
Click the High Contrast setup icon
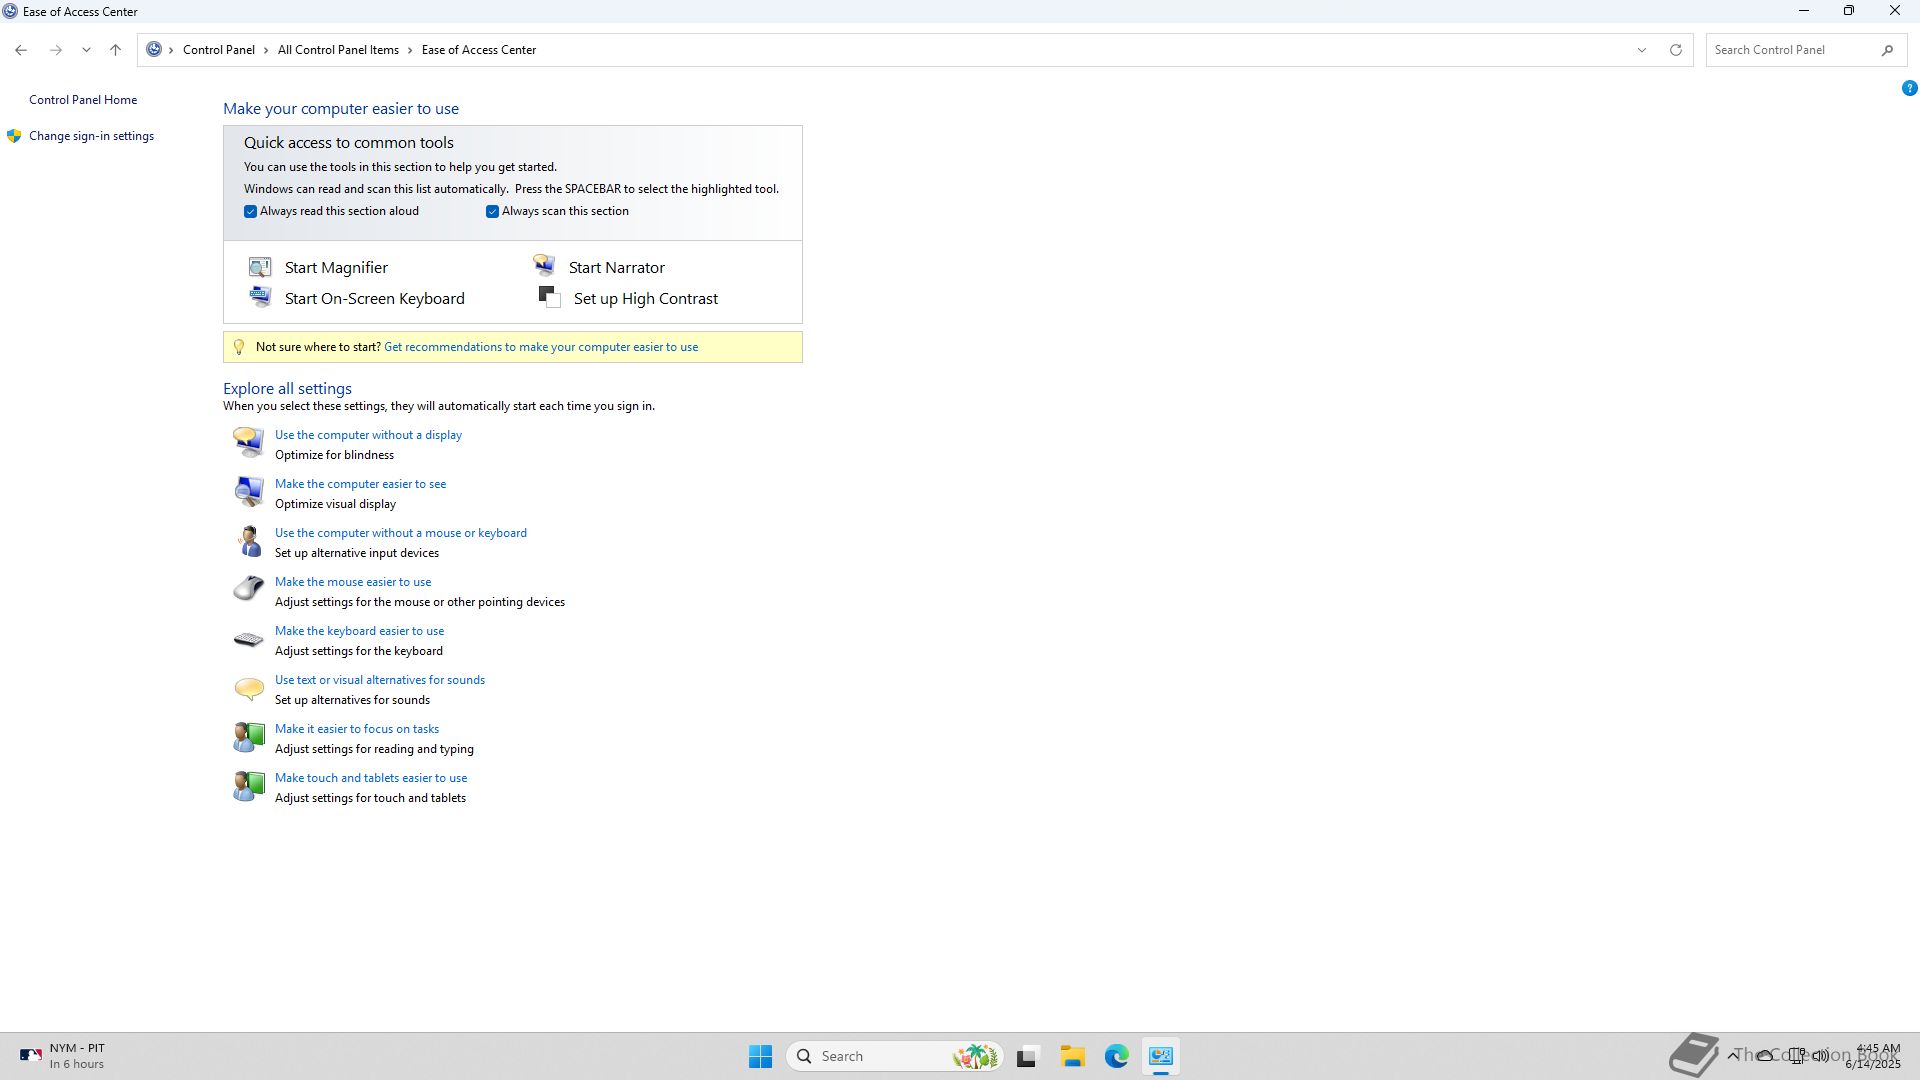pos(549,297)
